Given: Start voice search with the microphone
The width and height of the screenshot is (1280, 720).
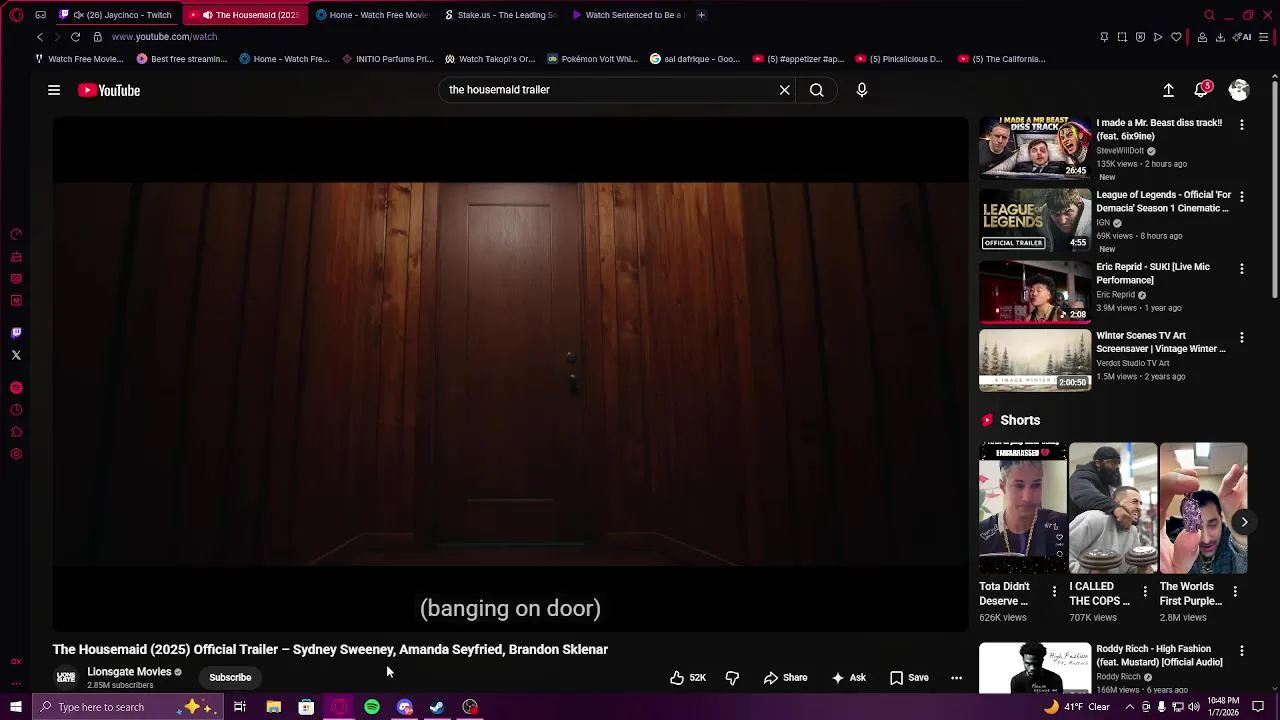Looking at the screenshot, I should click(x=862, y=90).
